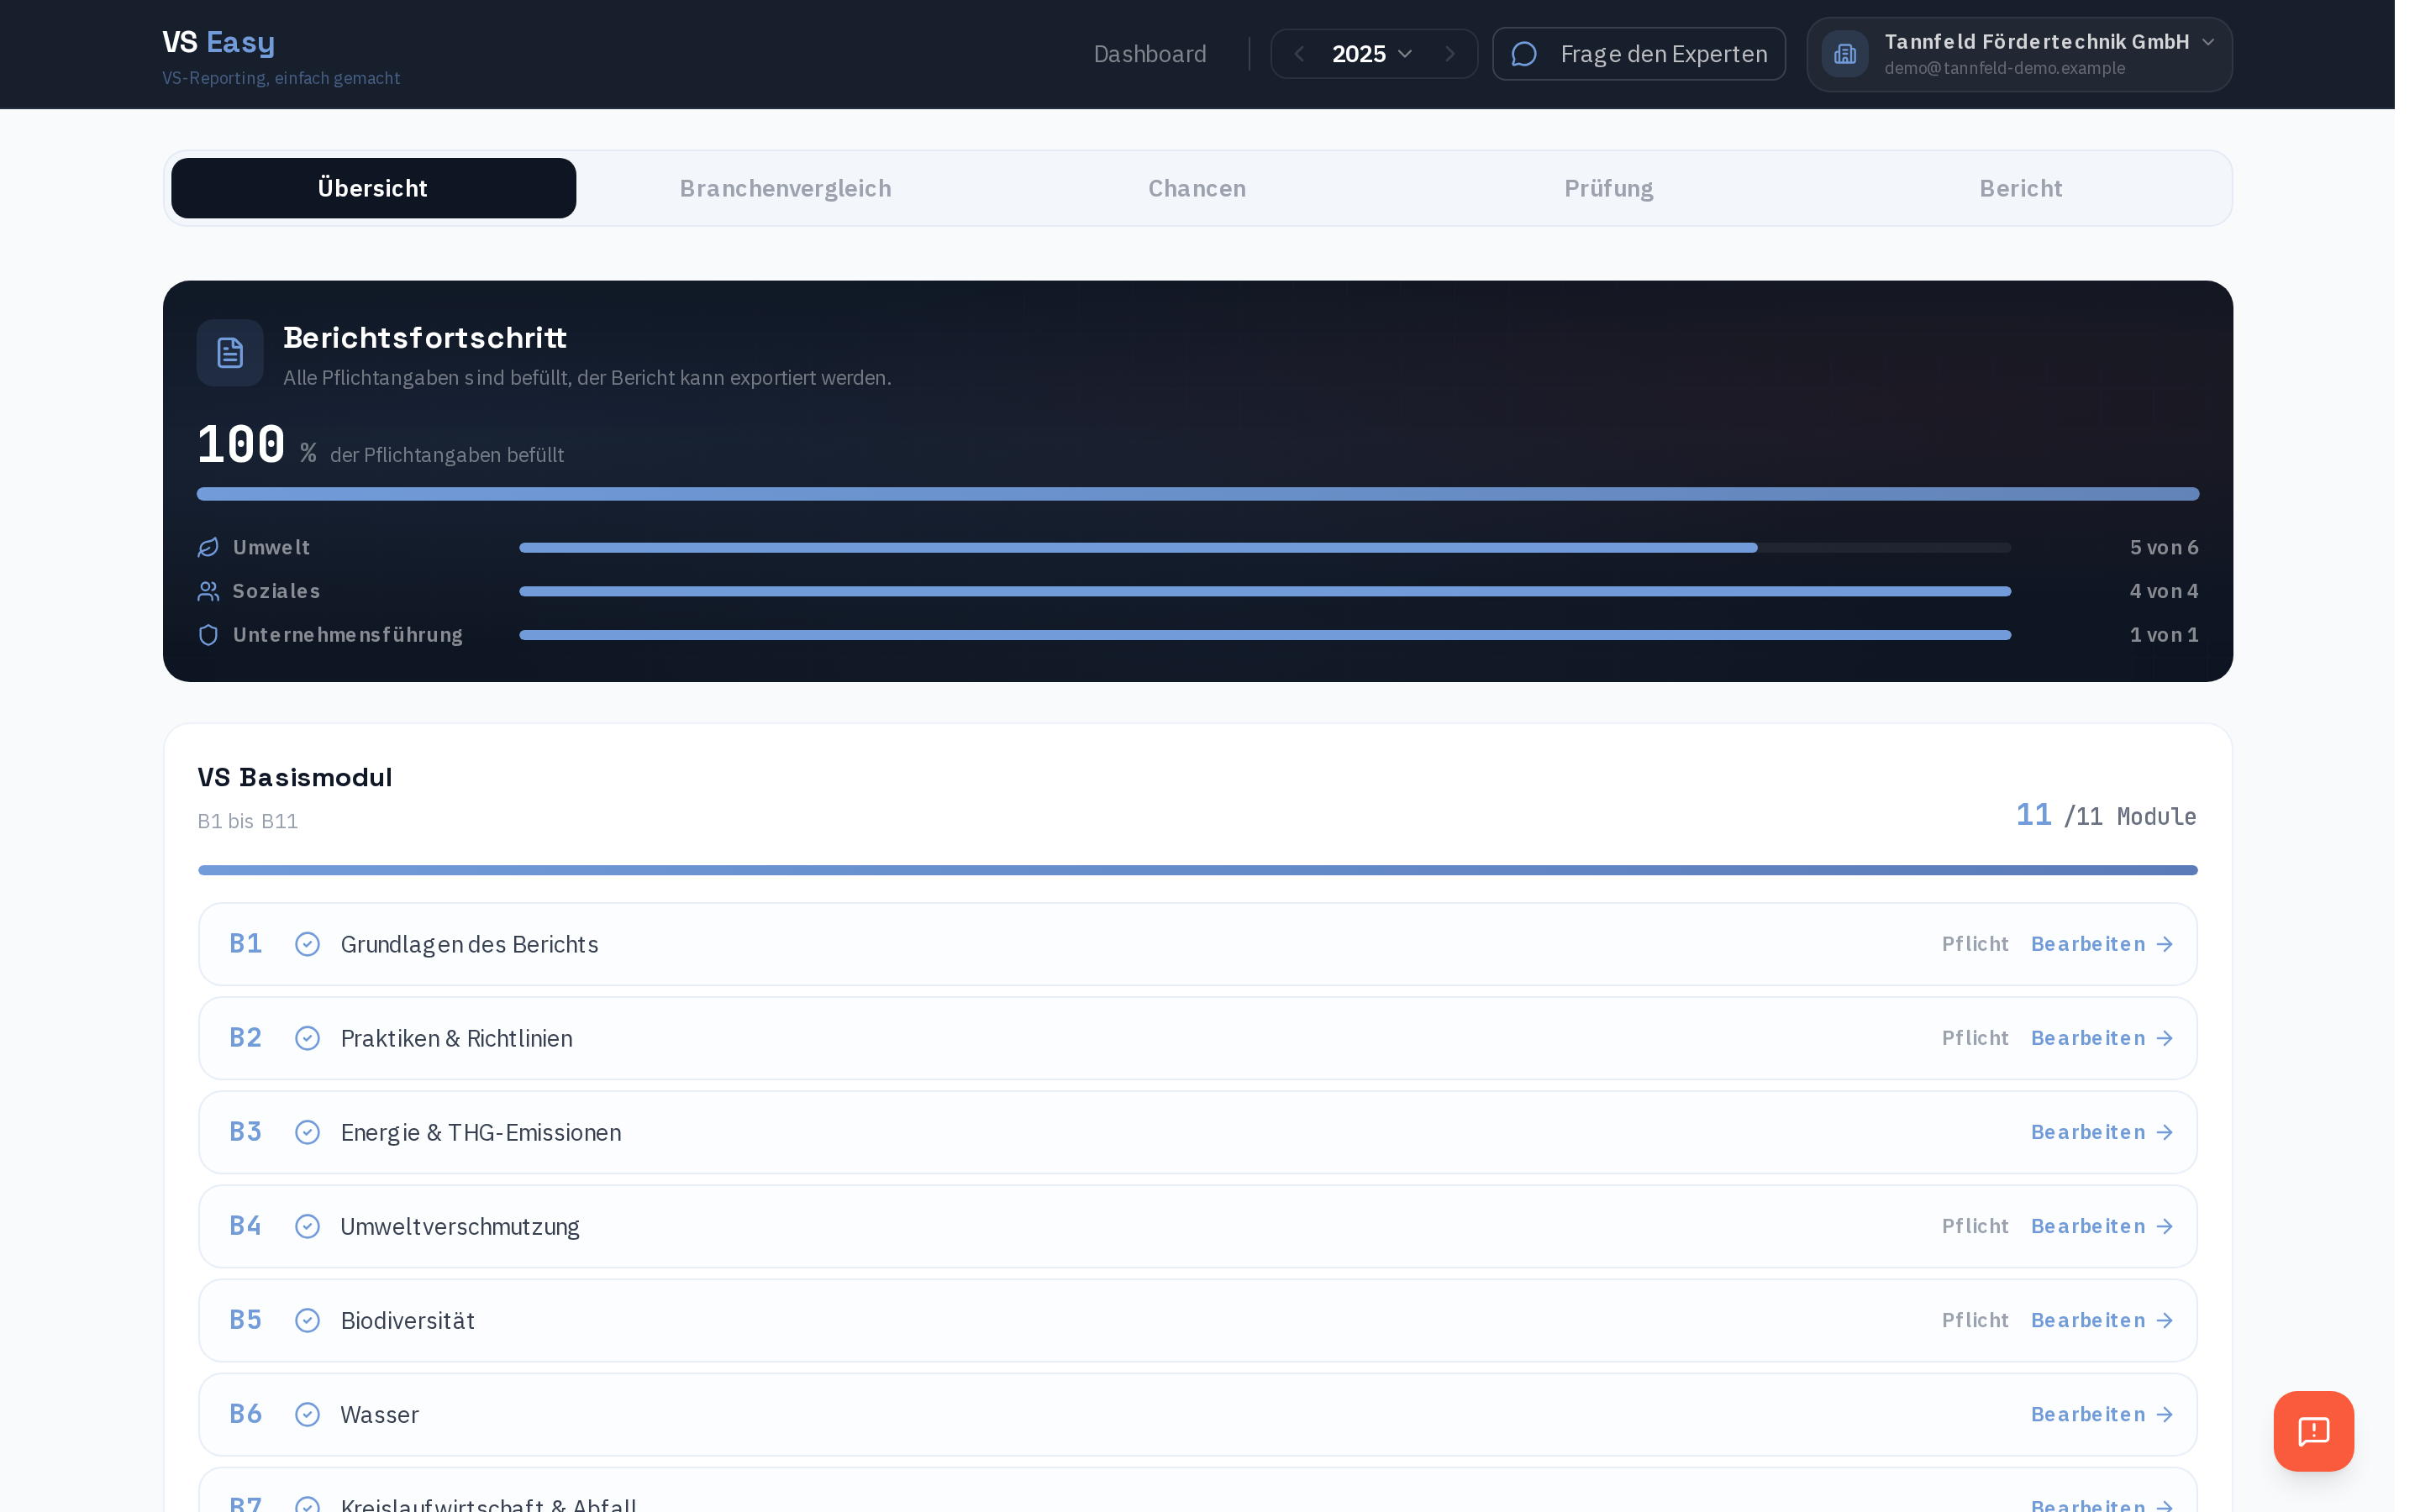Switch to the Prüfung tab
The height and width of the screenshot is (1512, 2420).
coord(1609,188)
